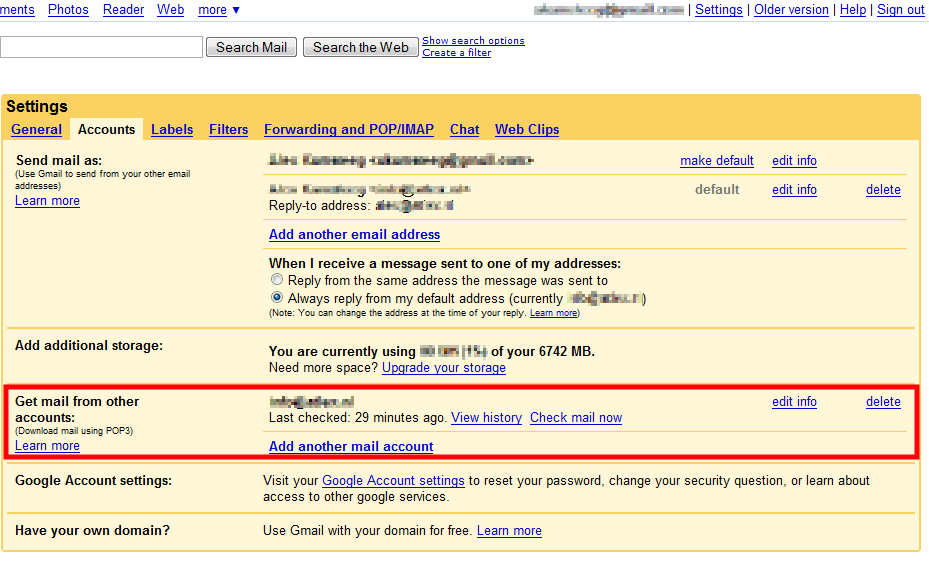
Task: Click Add another mail account
Action: click(x=351, y=446)
